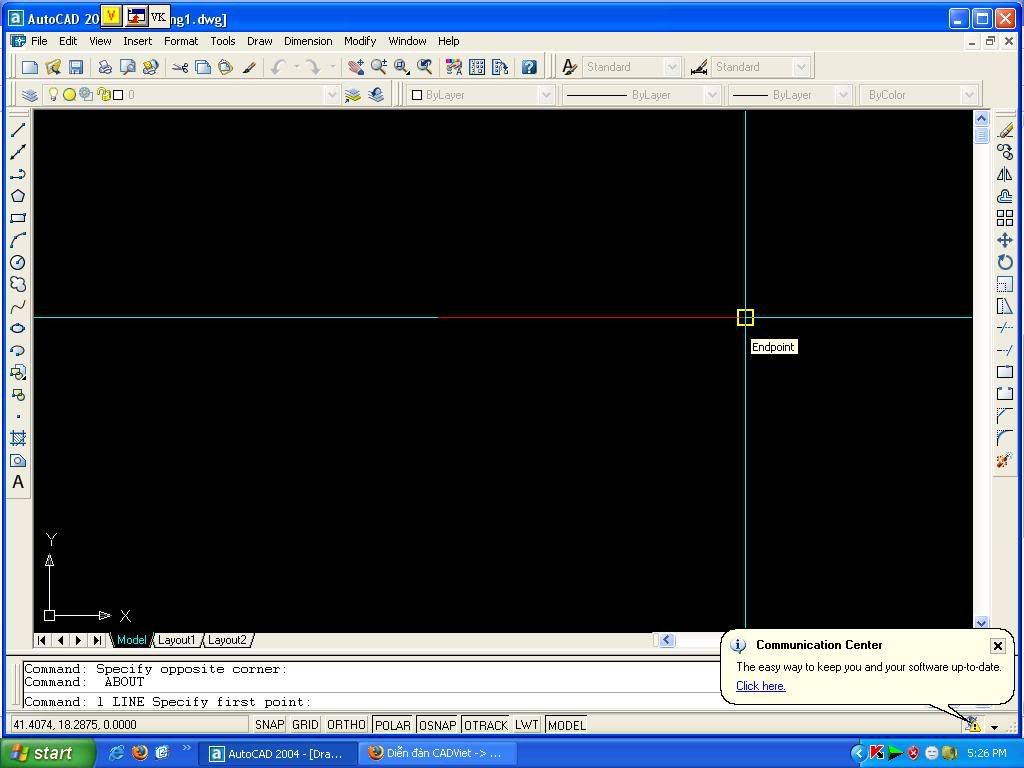The image size is (1024, 768).
Task: Click the Windows start button
Action: point(46,753)
